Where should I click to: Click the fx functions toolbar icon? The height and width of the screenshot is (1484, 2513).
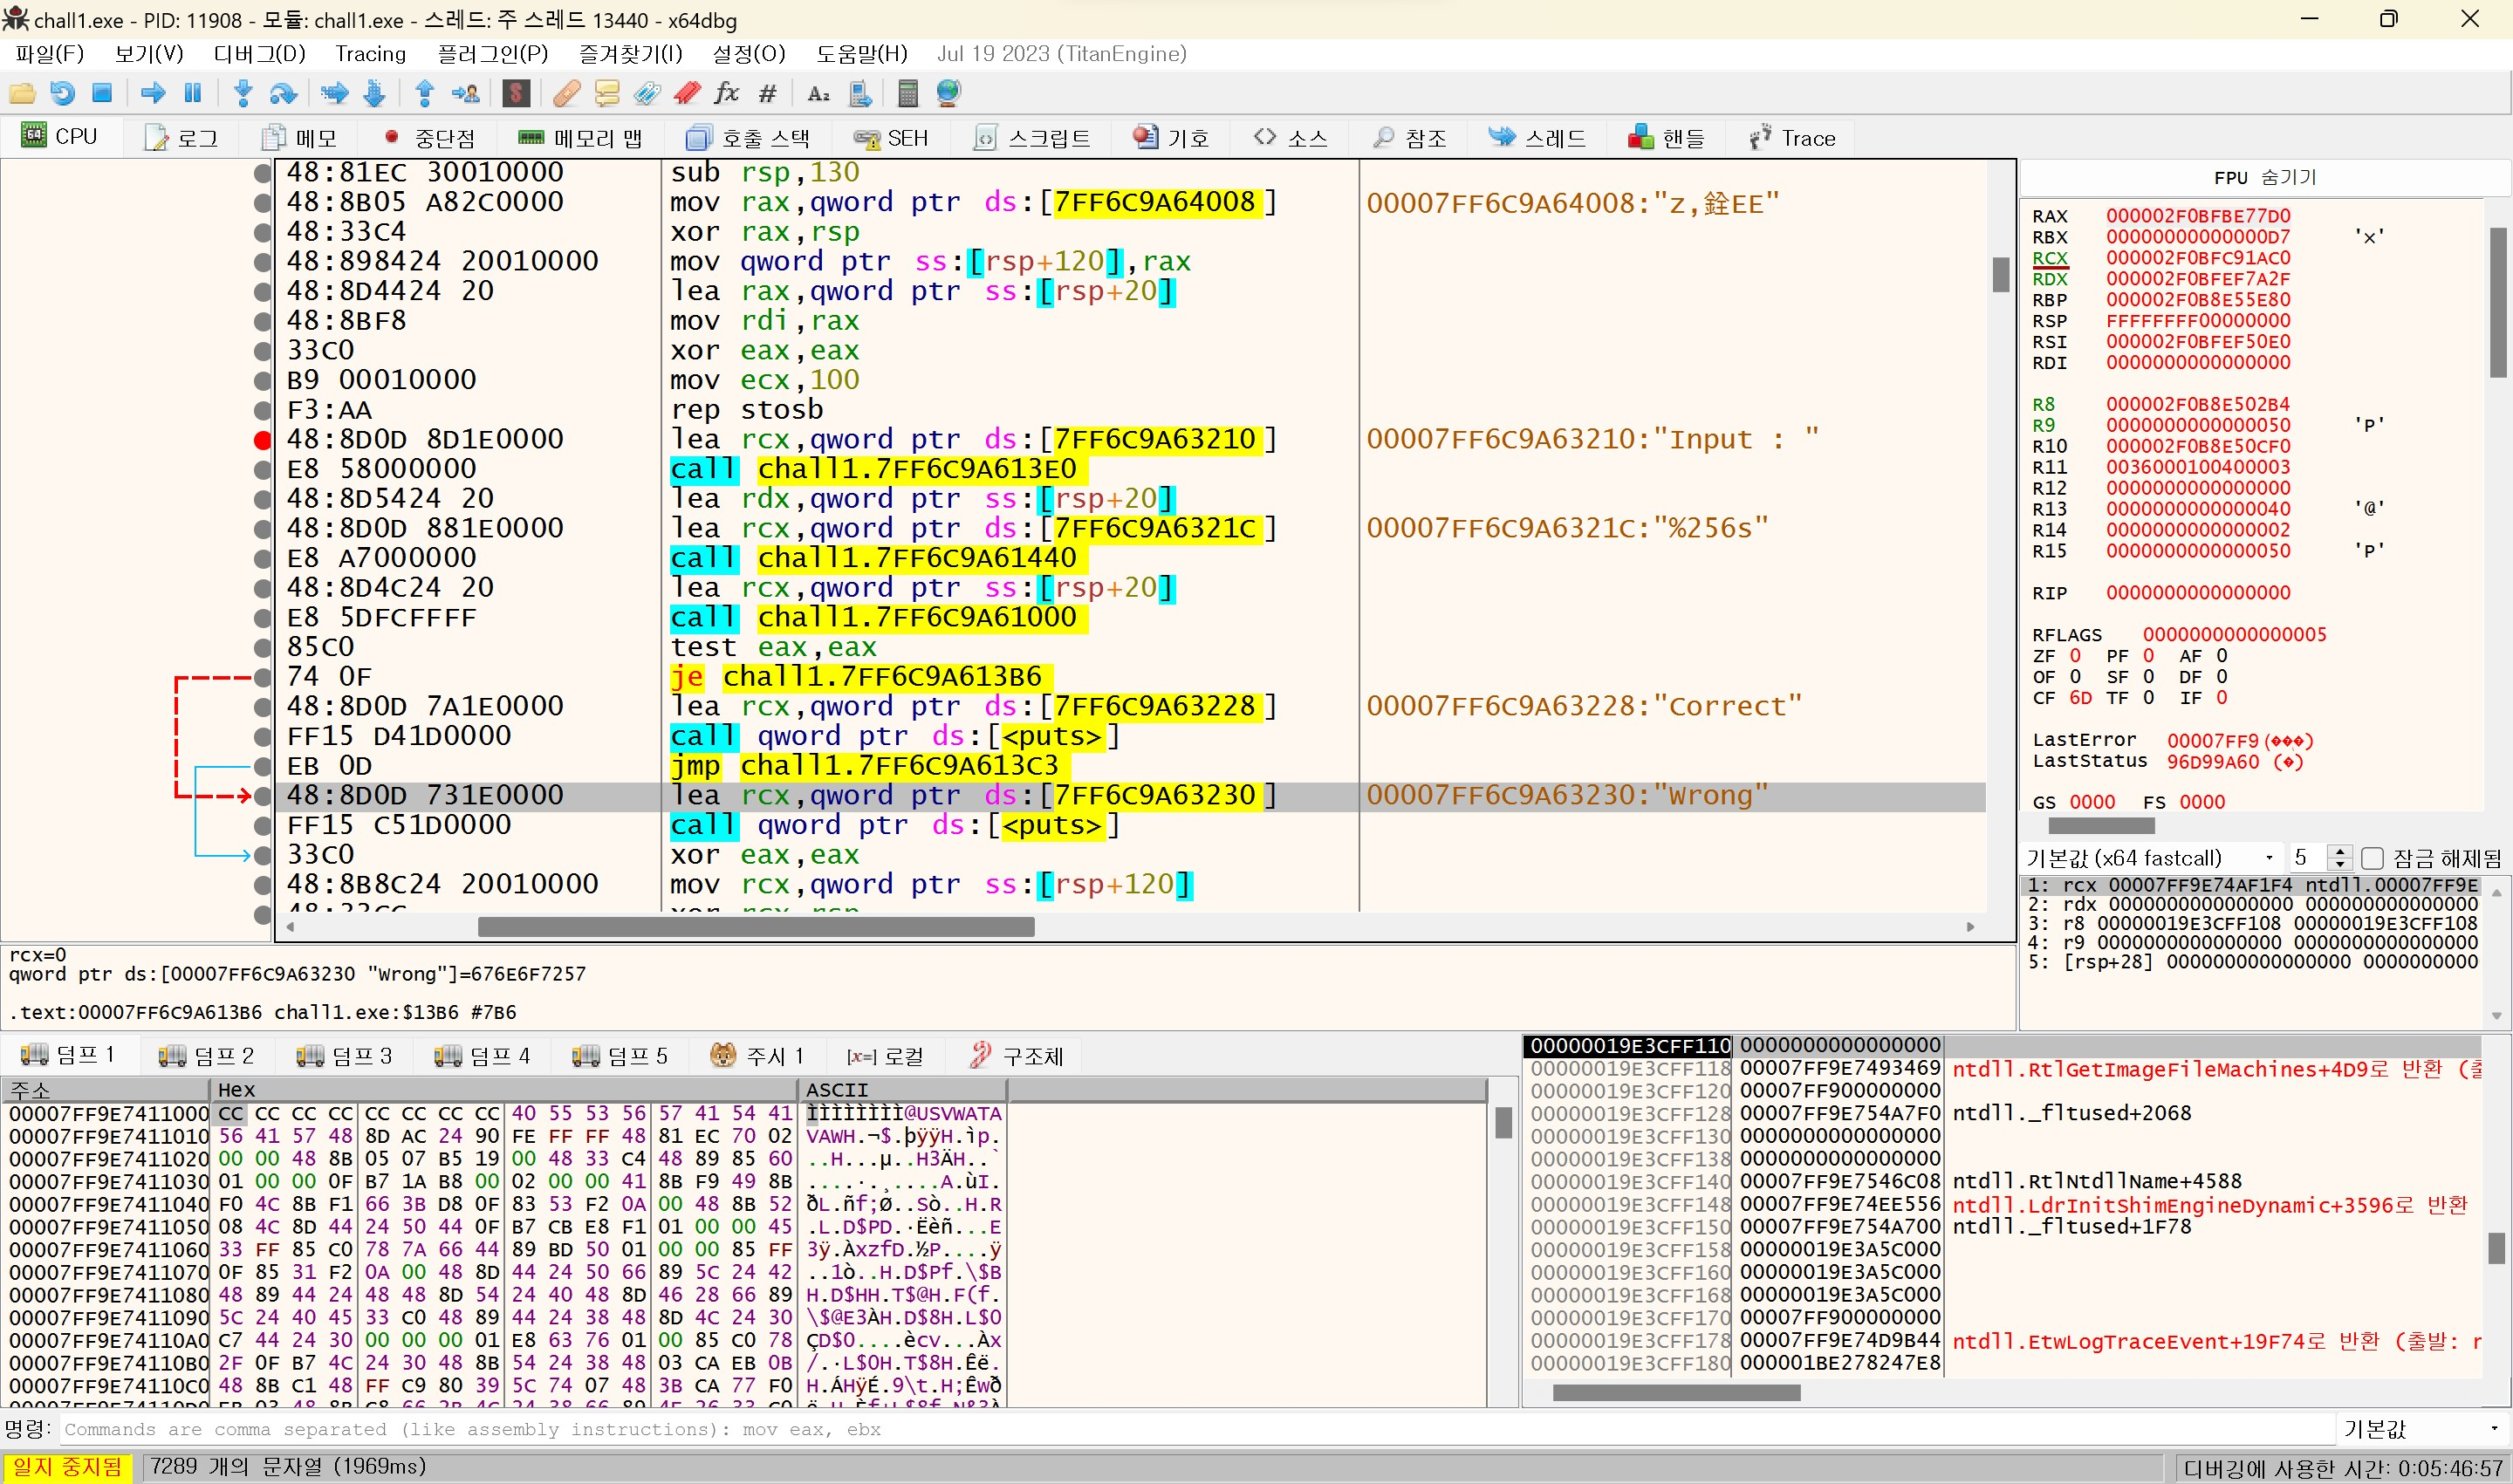click(727, 93)
